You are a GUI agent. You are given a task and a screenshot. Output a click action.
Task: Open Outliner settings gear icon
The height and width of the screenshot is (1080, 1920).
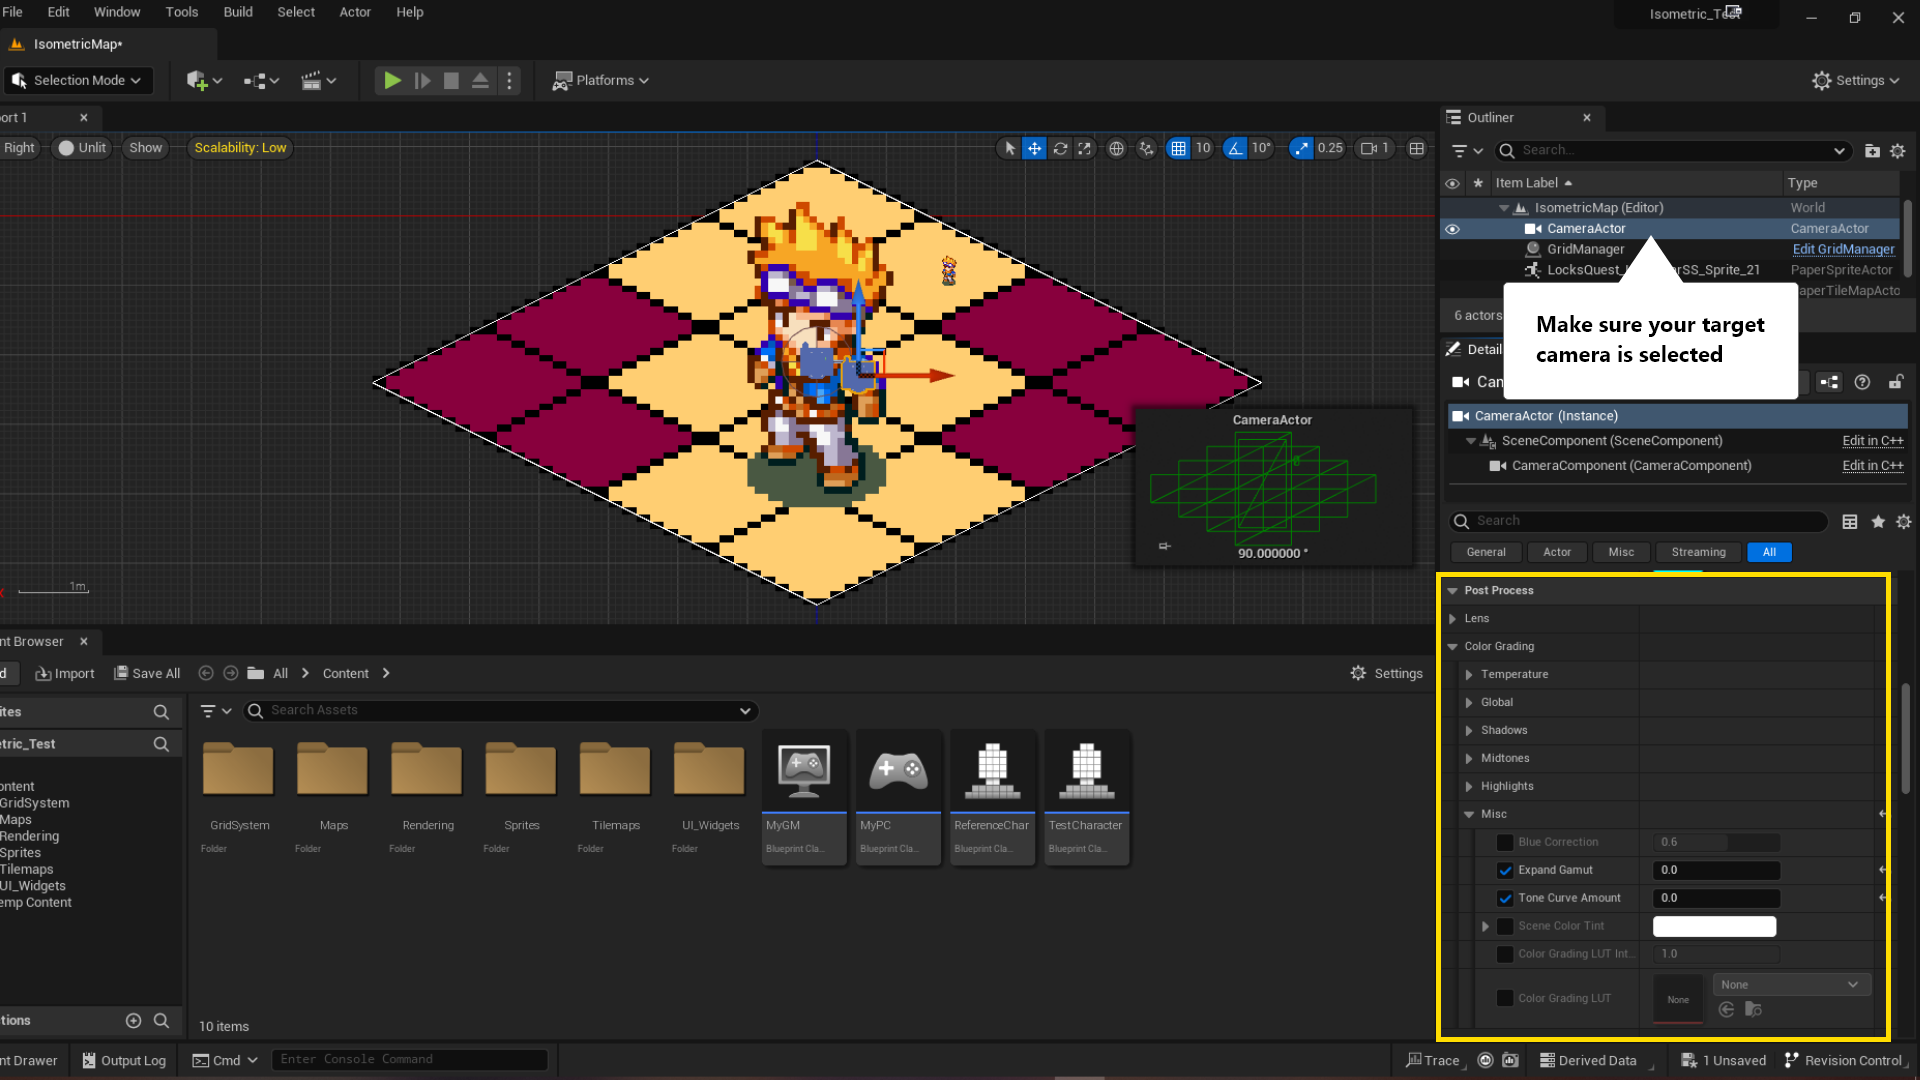tap(1898, 151)
